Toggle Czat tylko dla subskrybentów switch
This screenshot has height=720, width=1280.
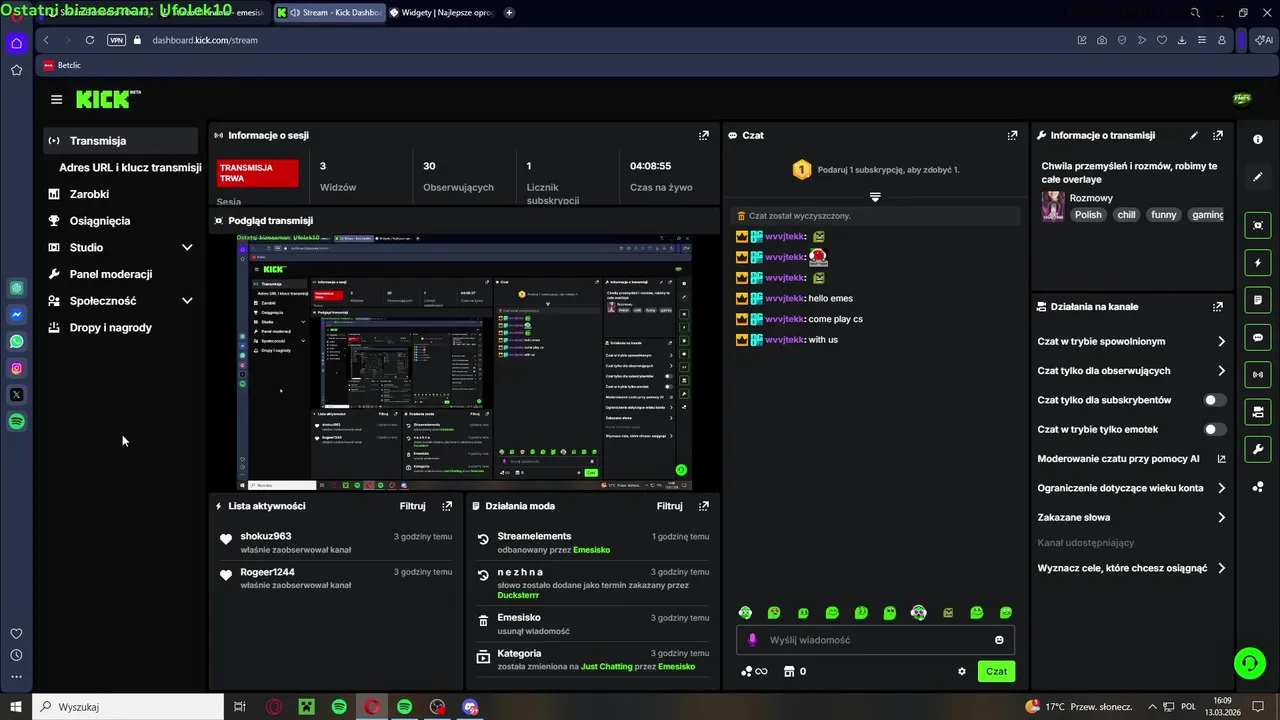click(1214, 400)
